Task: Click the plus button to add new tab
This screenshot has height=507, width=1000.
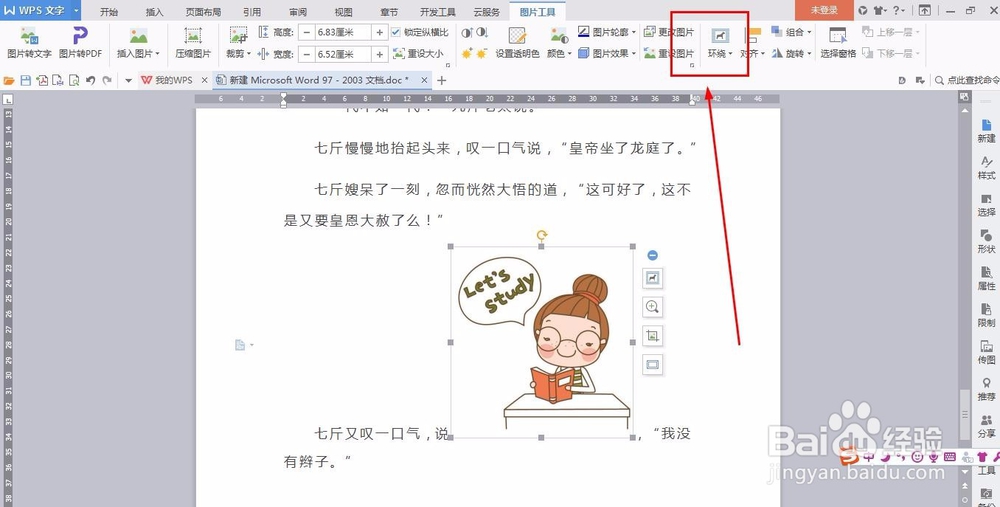Action: pyautogui.click(x=441, y=80)
